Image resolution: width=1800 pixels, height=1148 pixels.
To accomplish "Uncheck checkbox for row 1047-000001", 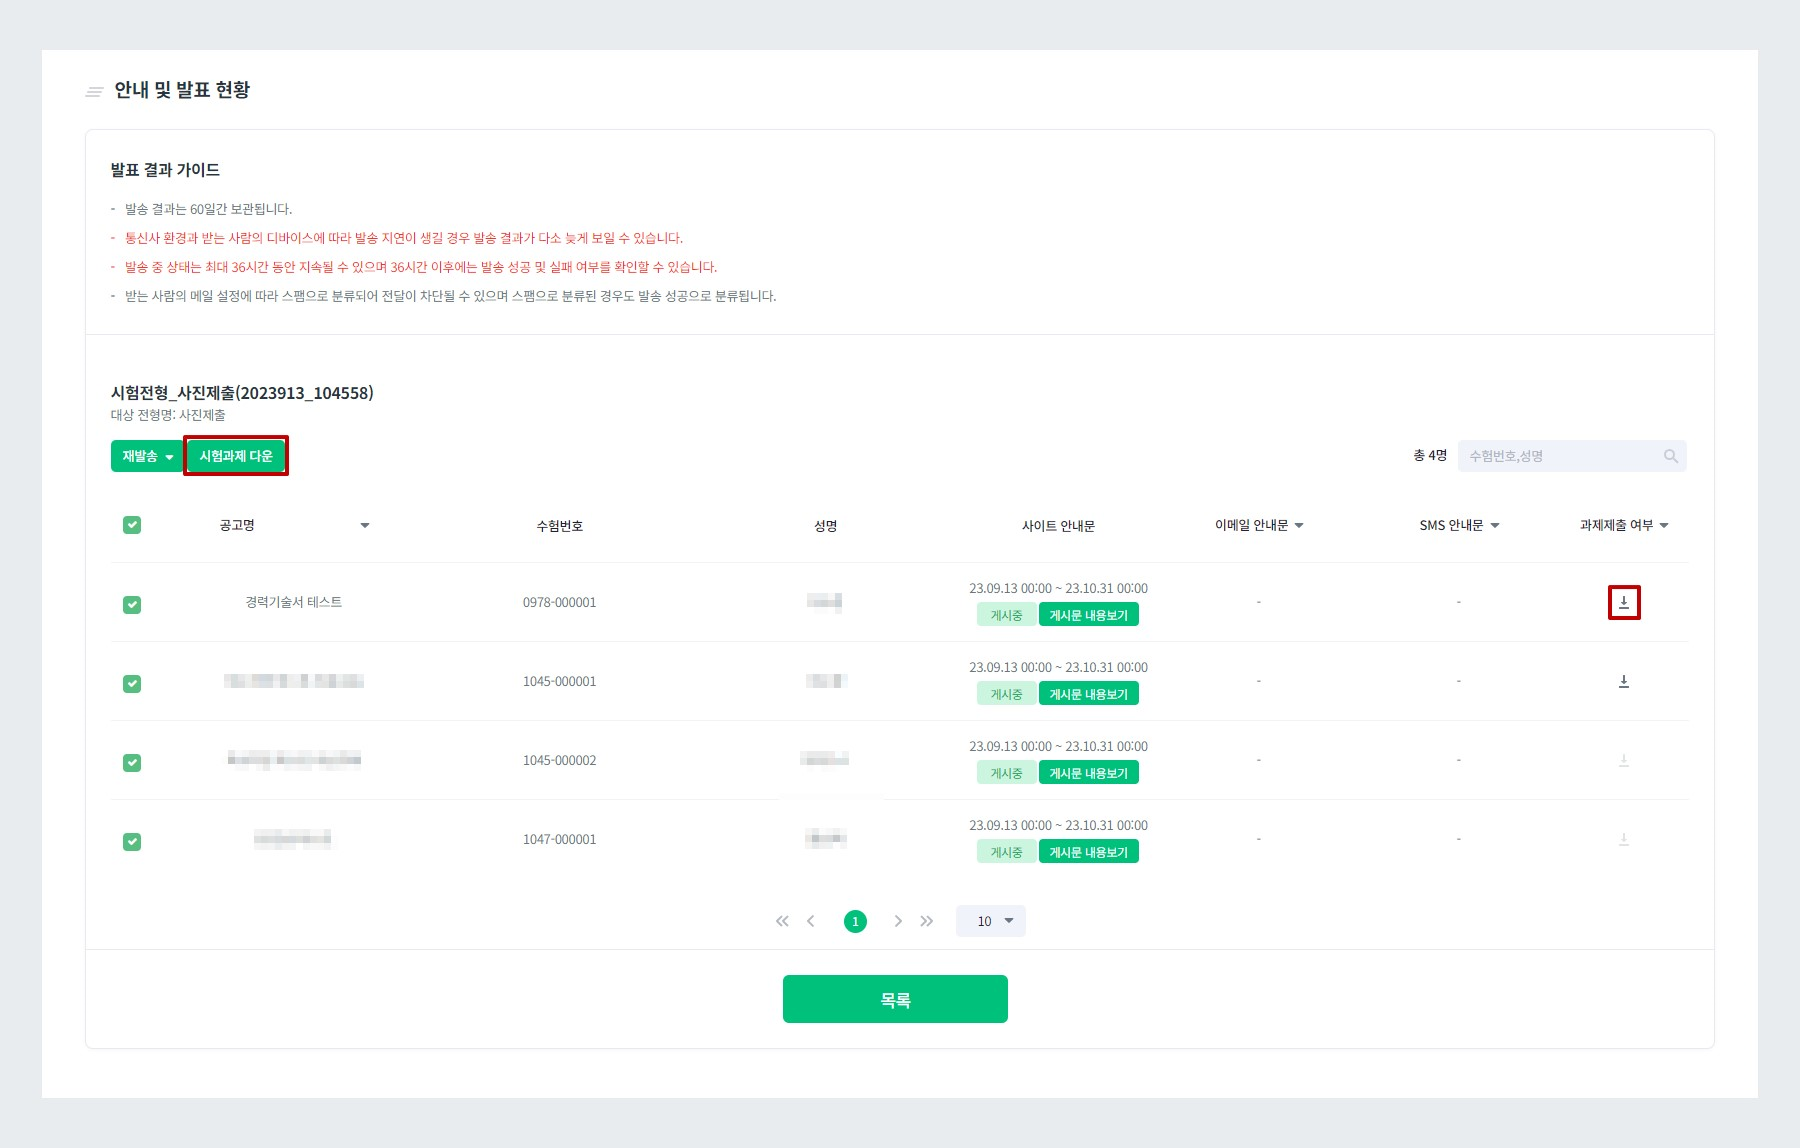I will click(x=132, y=842).
